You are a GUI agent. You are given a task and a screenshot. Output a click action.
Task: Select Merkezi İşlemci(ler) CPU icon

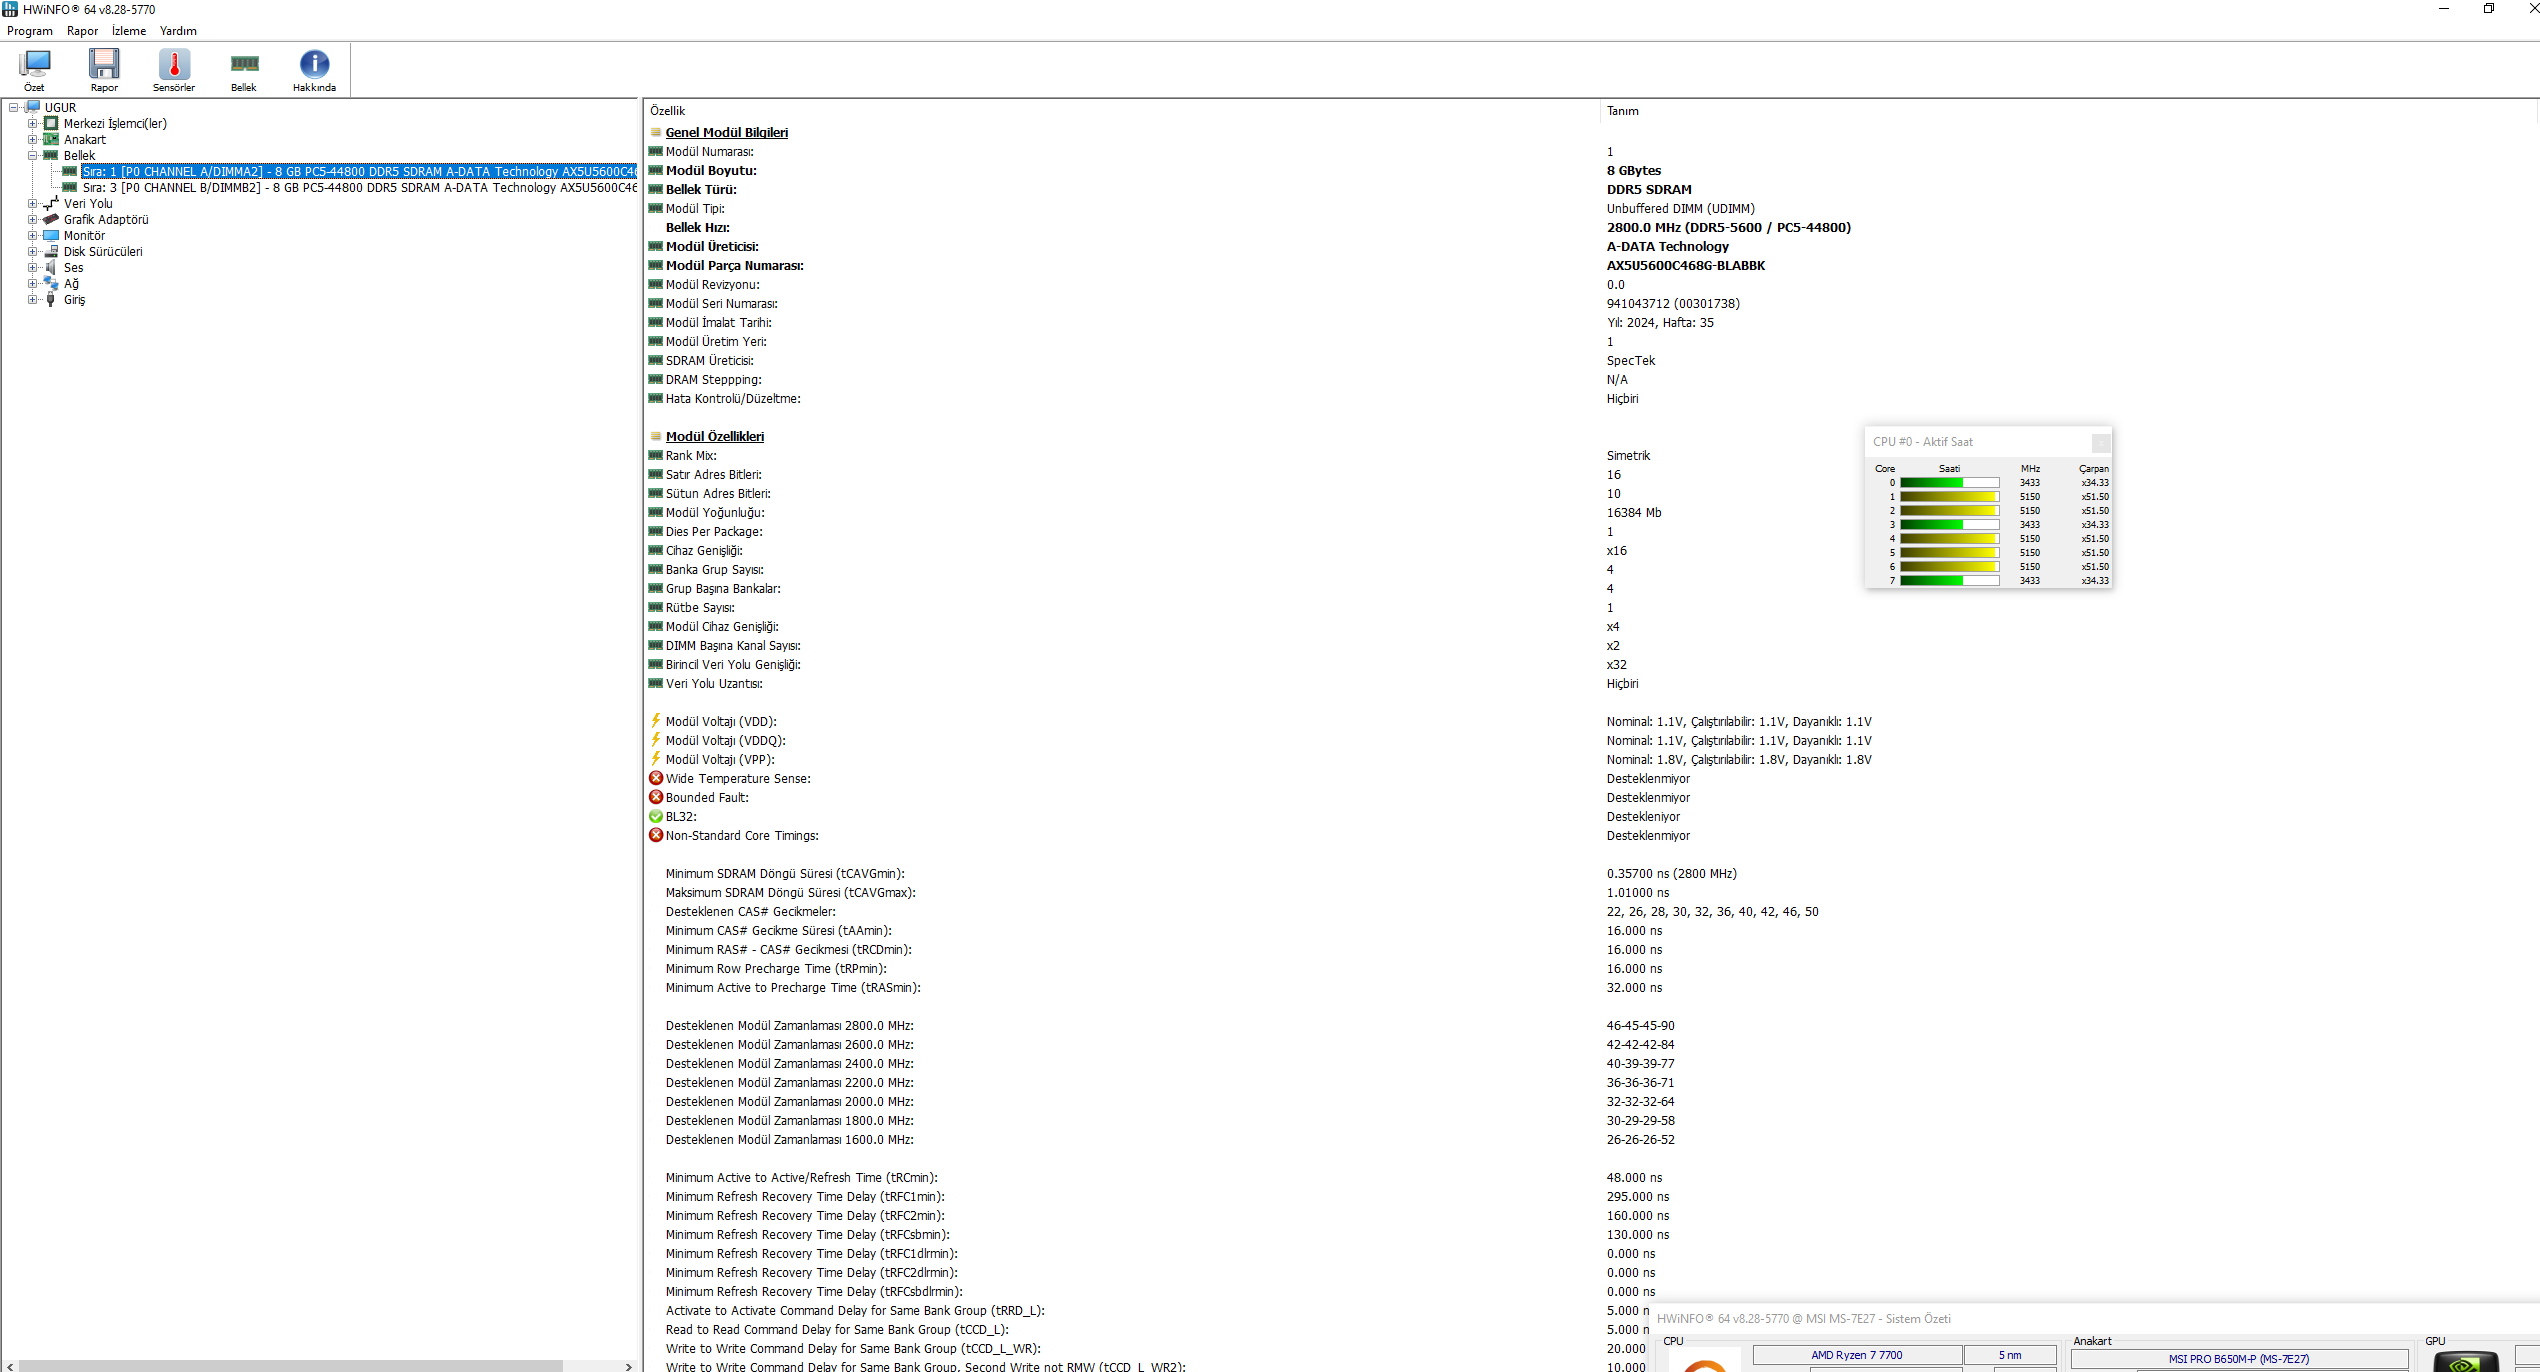coord(51,123)
